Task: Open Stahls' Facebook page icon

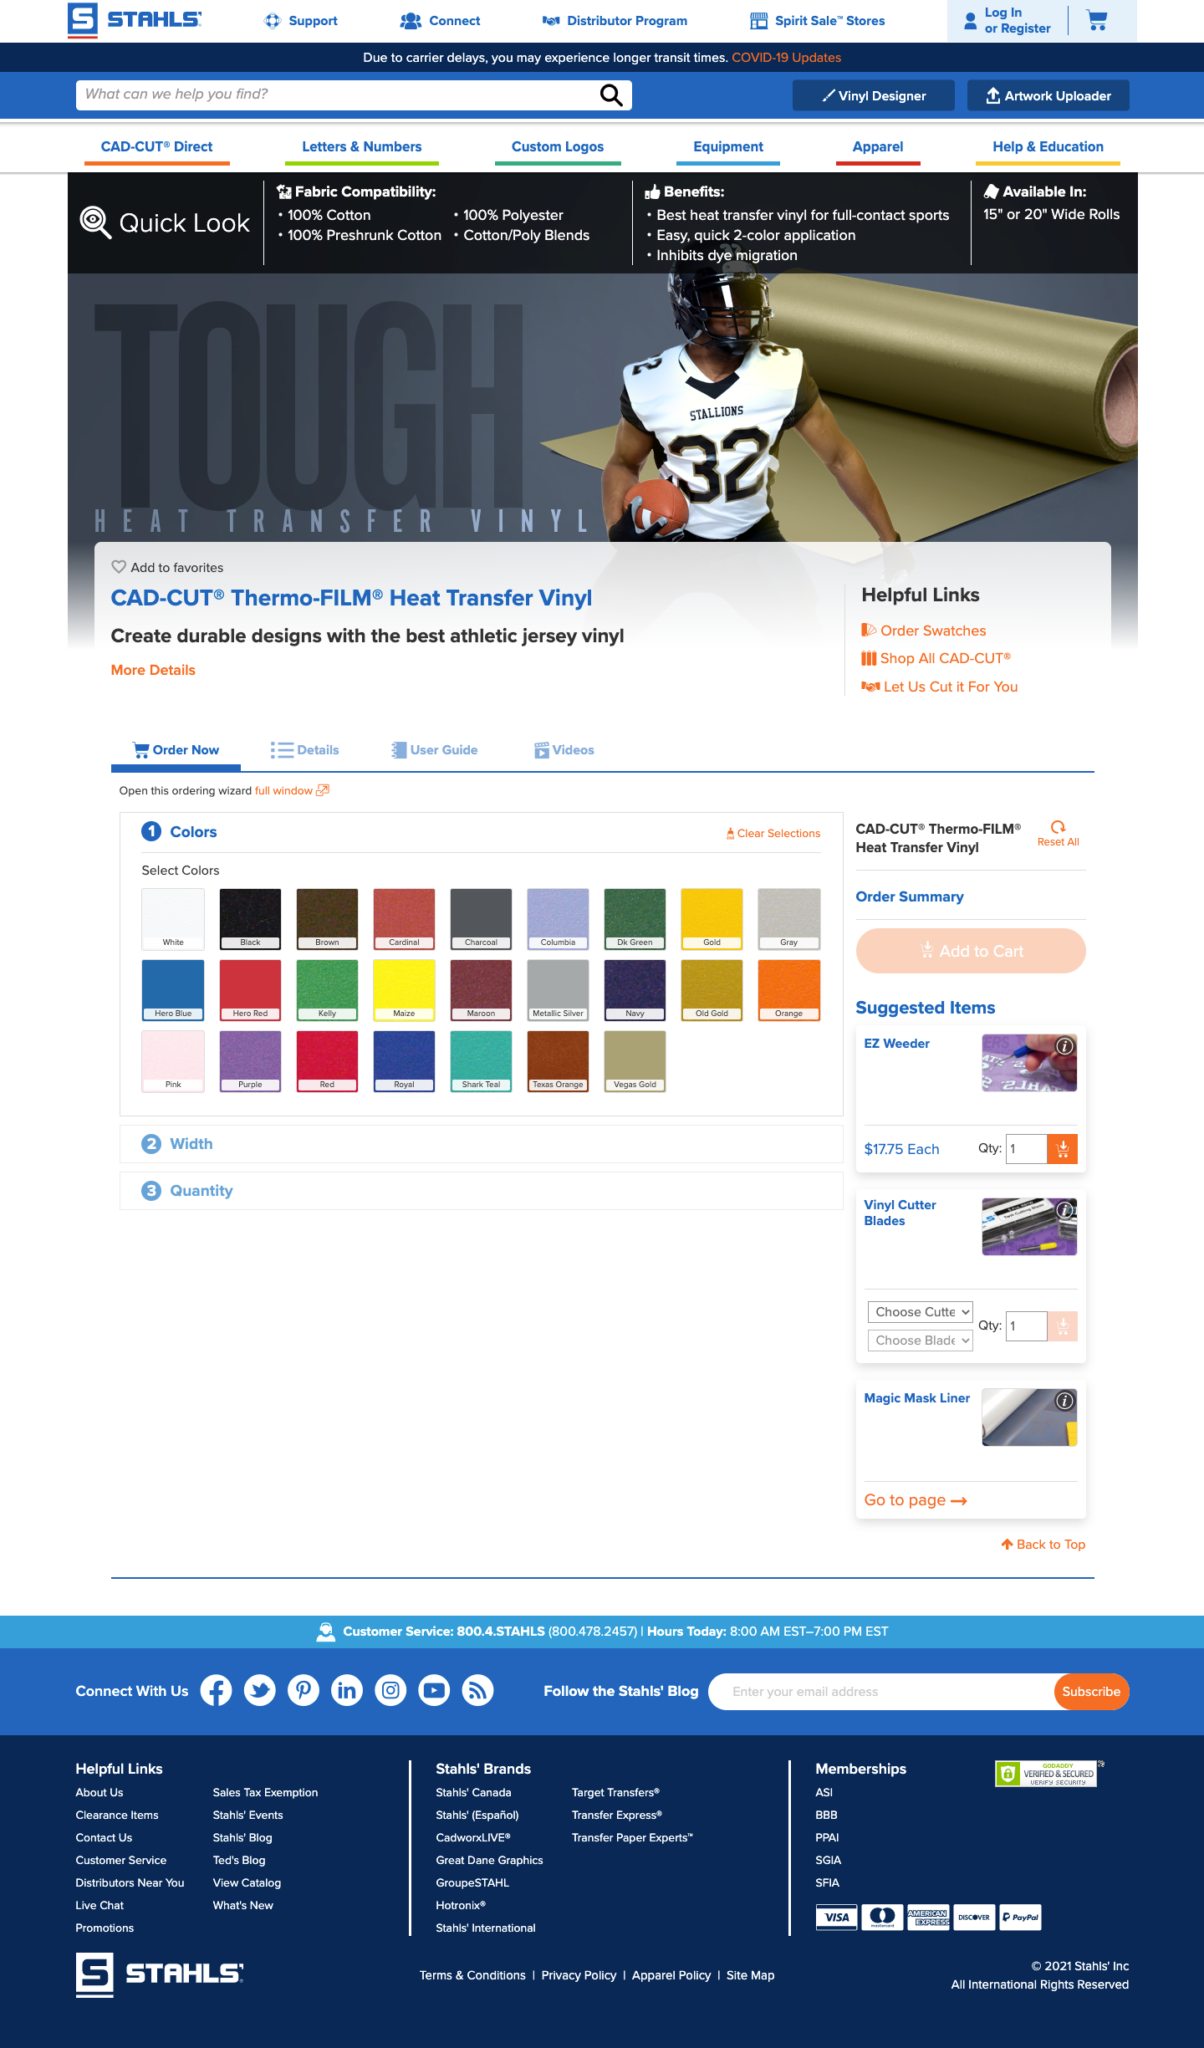Action: tap(216, 1691)
